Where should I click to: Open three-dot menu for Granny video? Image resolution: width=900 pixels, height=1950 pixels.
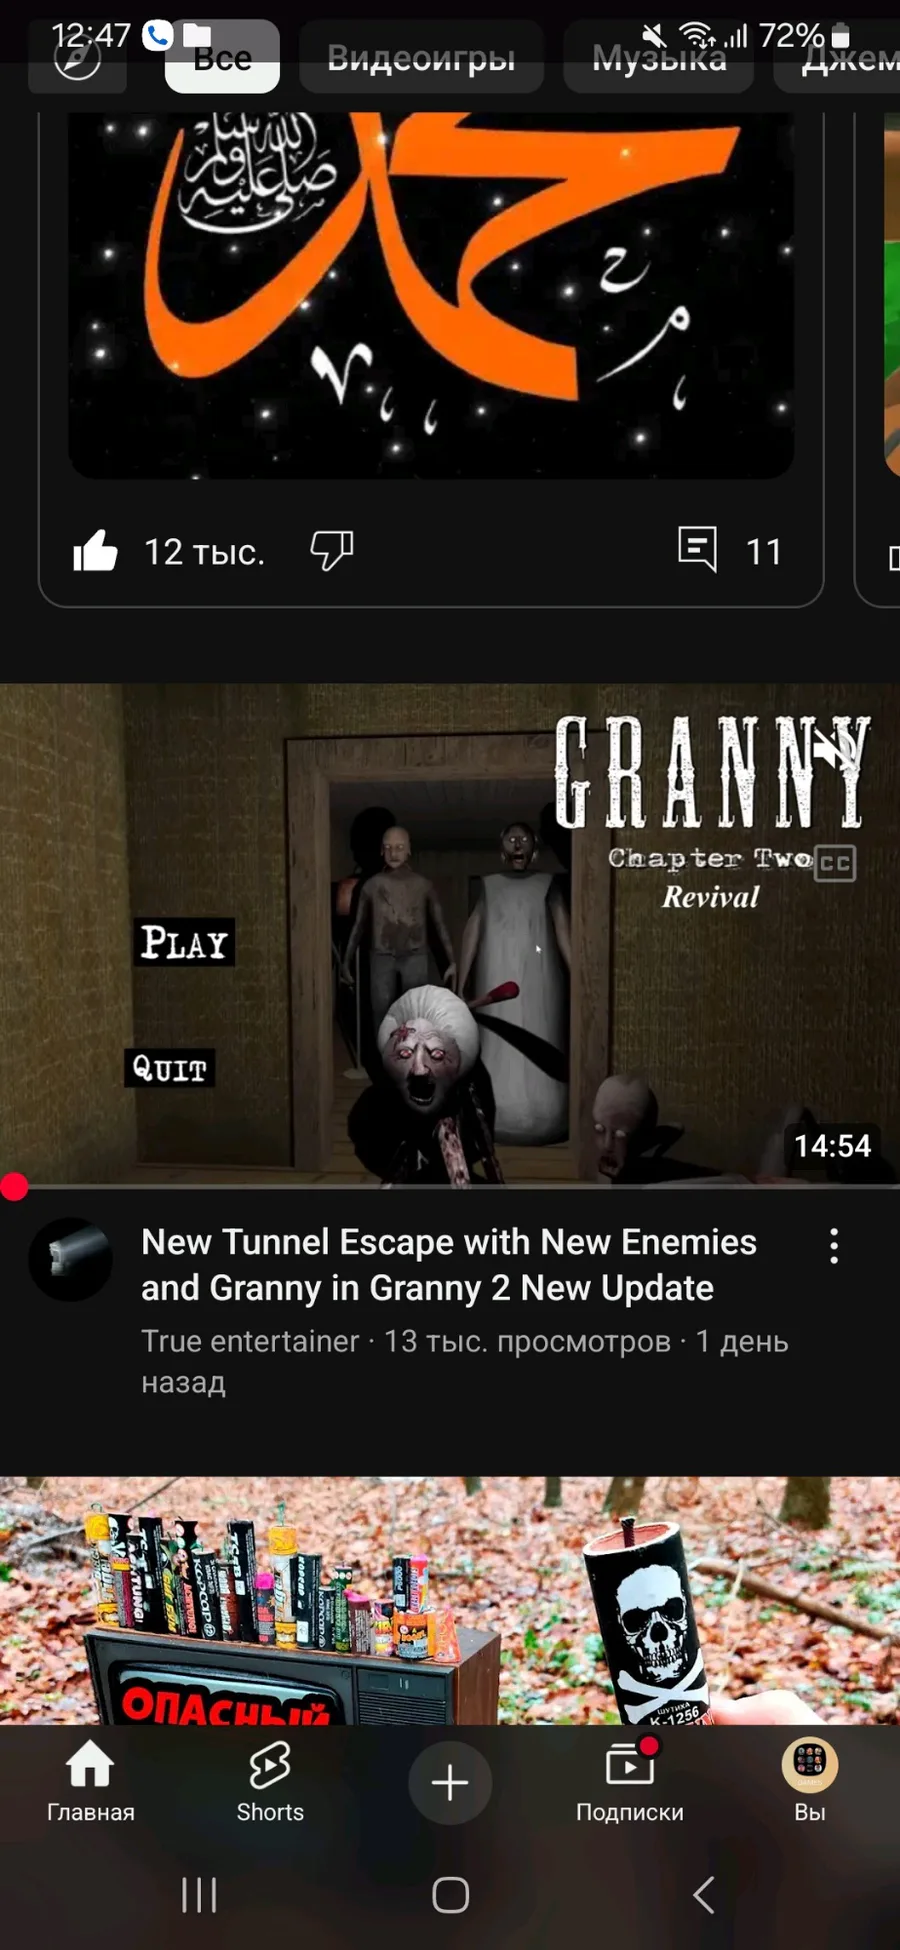click(834, 1246)
